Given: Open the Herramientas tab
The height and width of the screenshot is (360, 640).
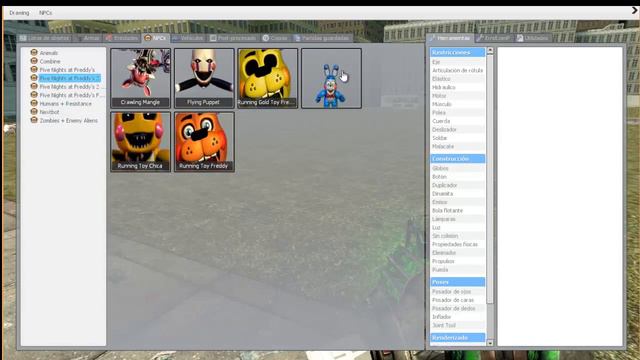Looking at the screenshot, I should click(x=449, y=38).
